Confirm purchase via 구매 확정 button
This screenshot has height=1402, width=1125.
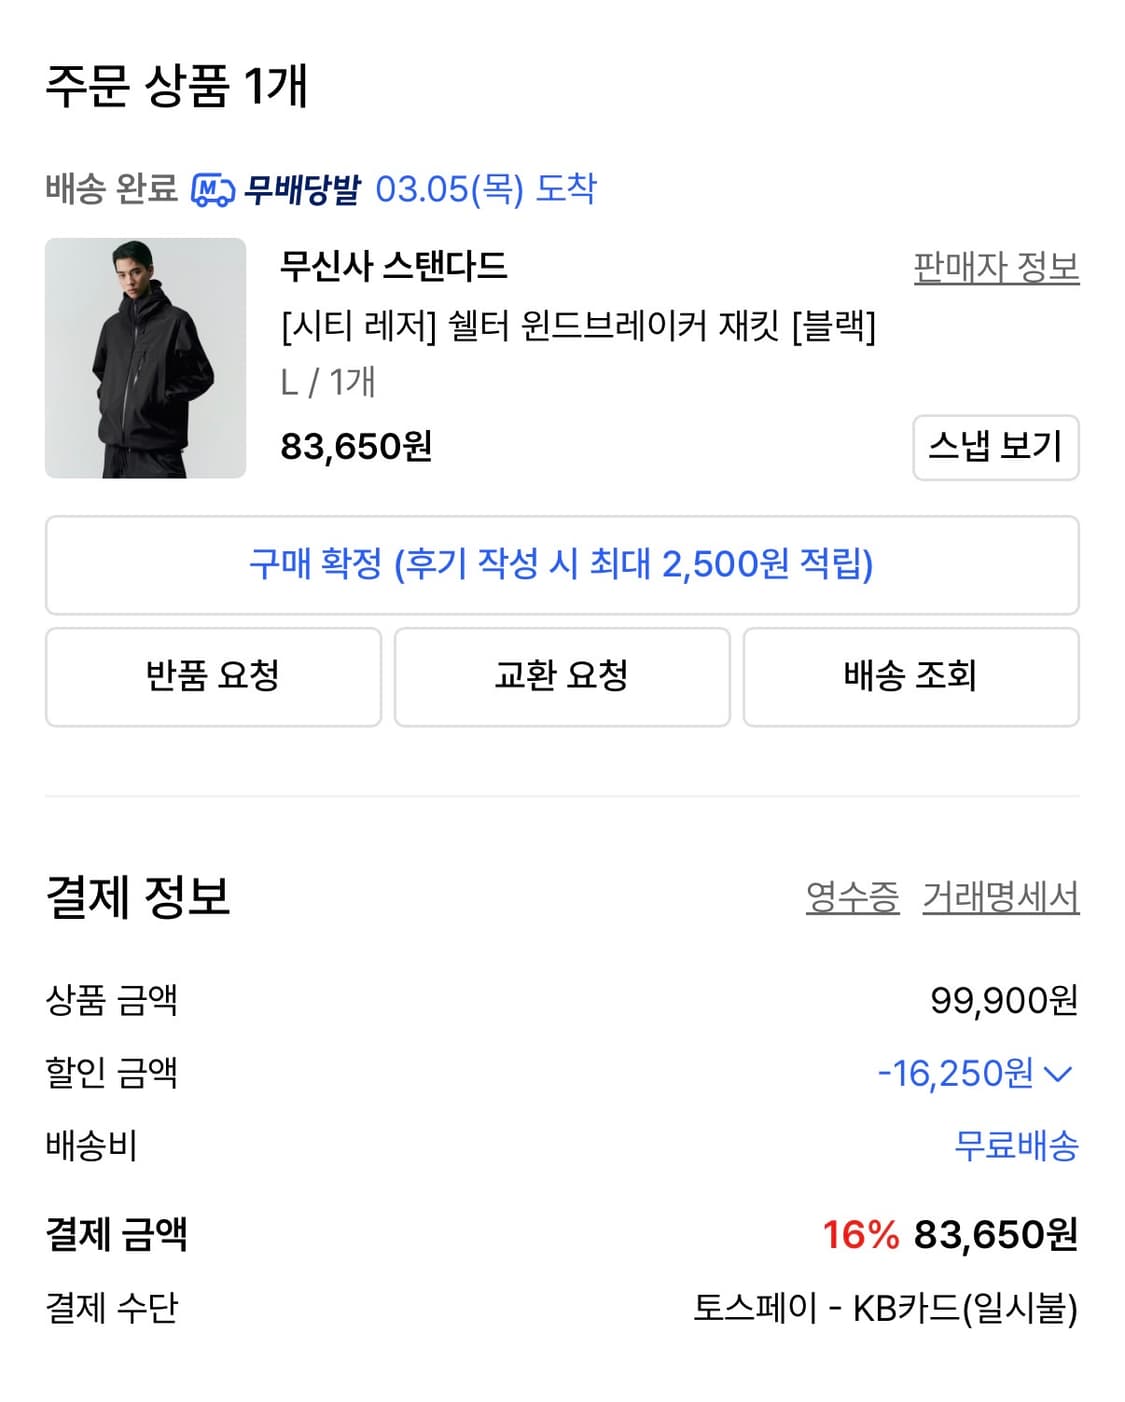click(562, 565)
